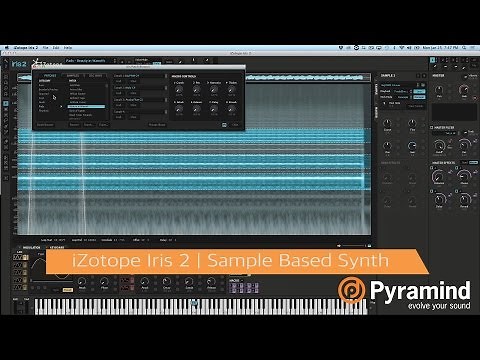Viewport: 480px width, 360px height.
Task: Switch to the Samples tab in the patch browser
Action: click(73, 76)
